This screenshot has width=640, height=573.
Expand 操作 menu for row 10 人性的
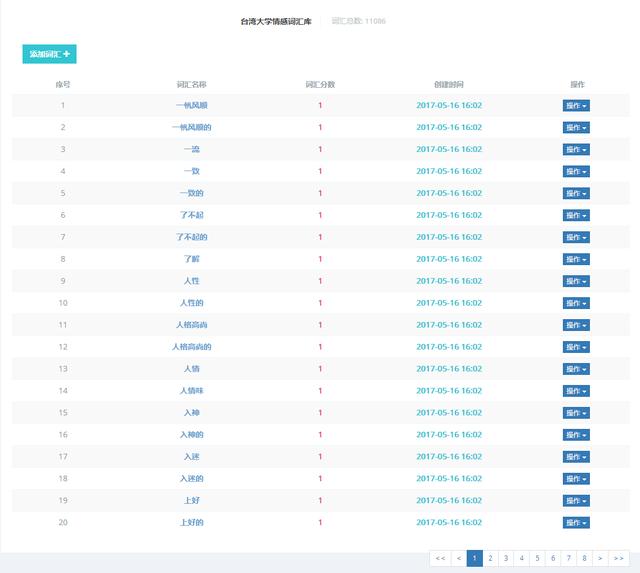tap(576, 303)
